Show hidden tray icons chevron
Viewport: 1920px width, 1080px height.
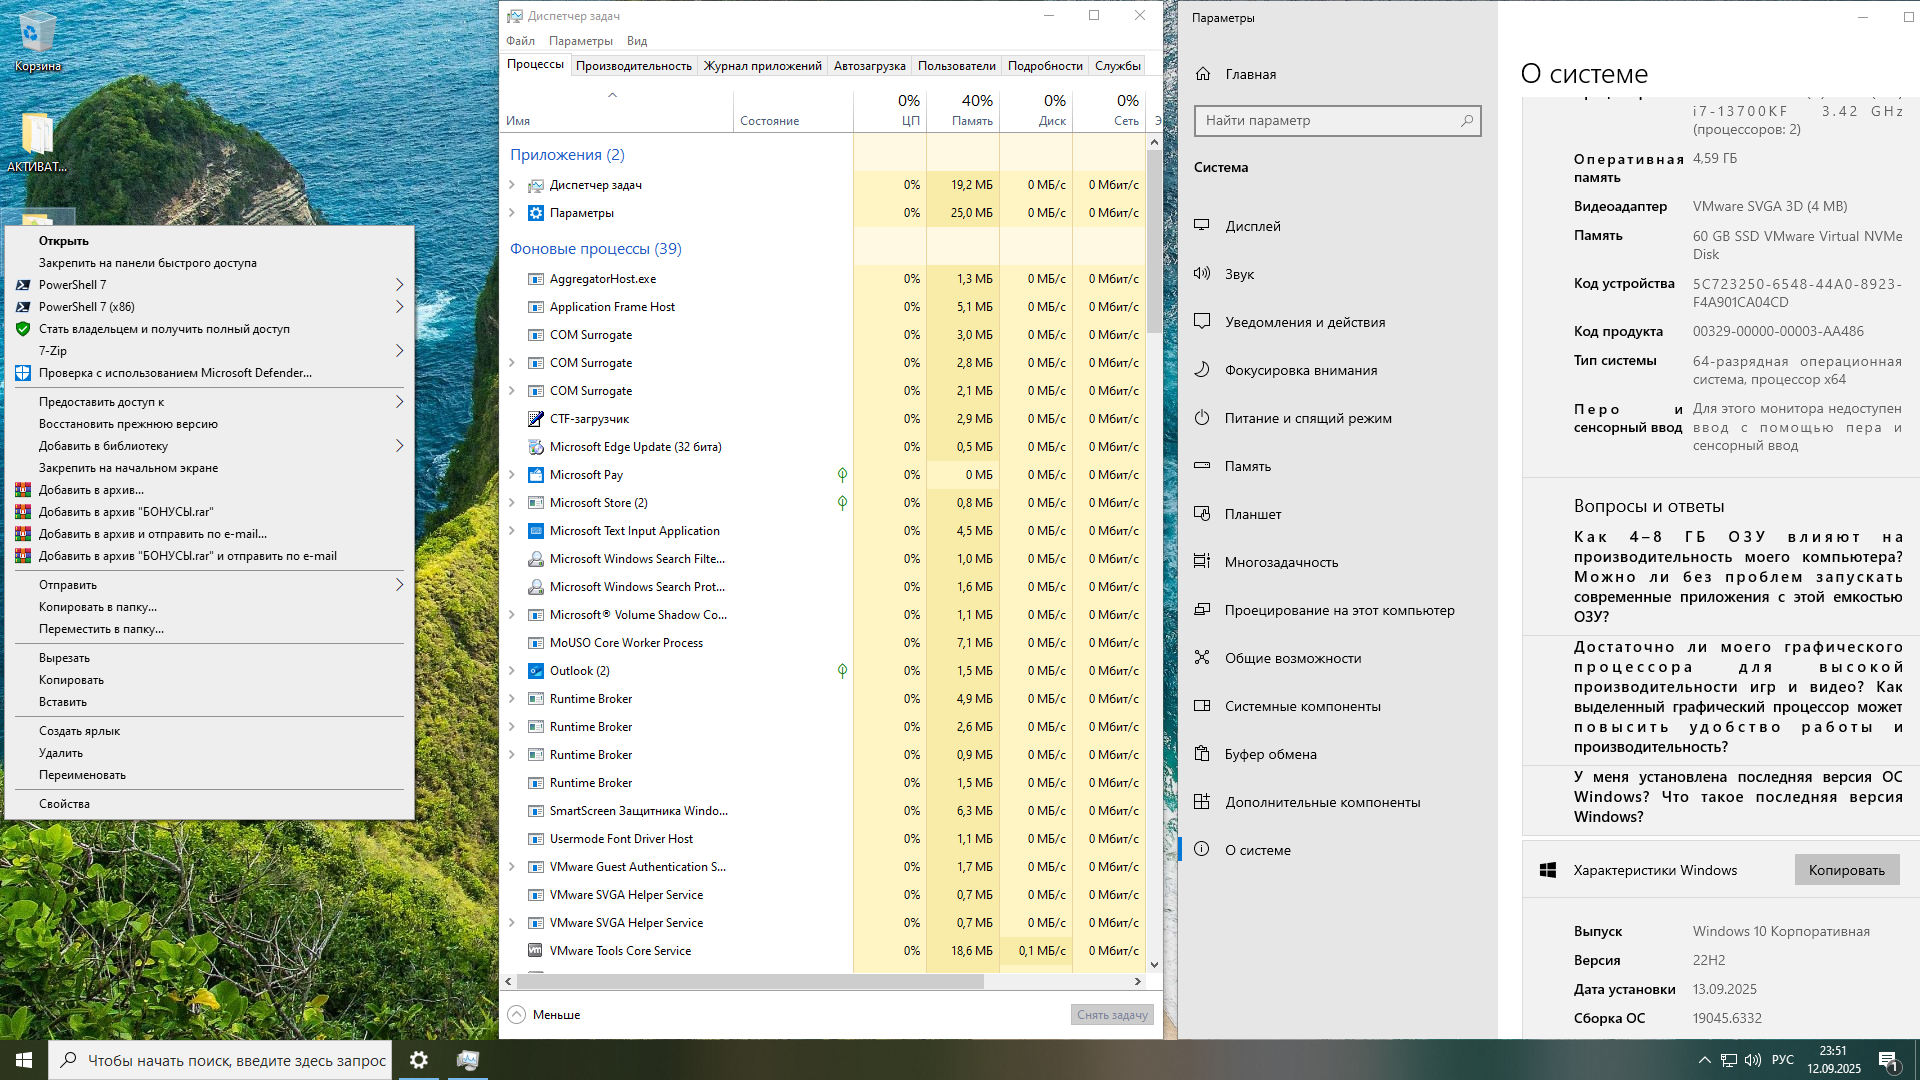tap(1704, 1060)
